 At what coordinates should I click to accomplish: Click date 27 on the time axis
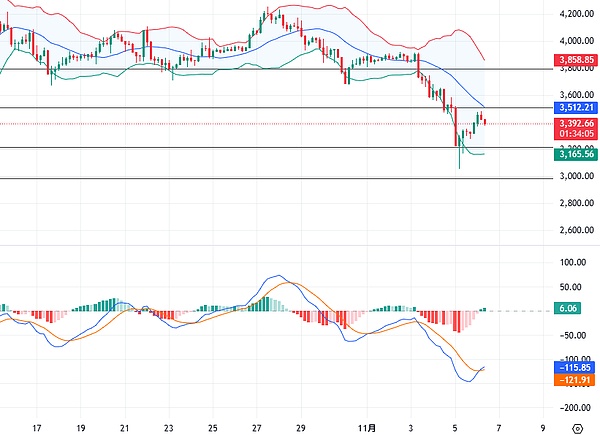tap(257, 426)
